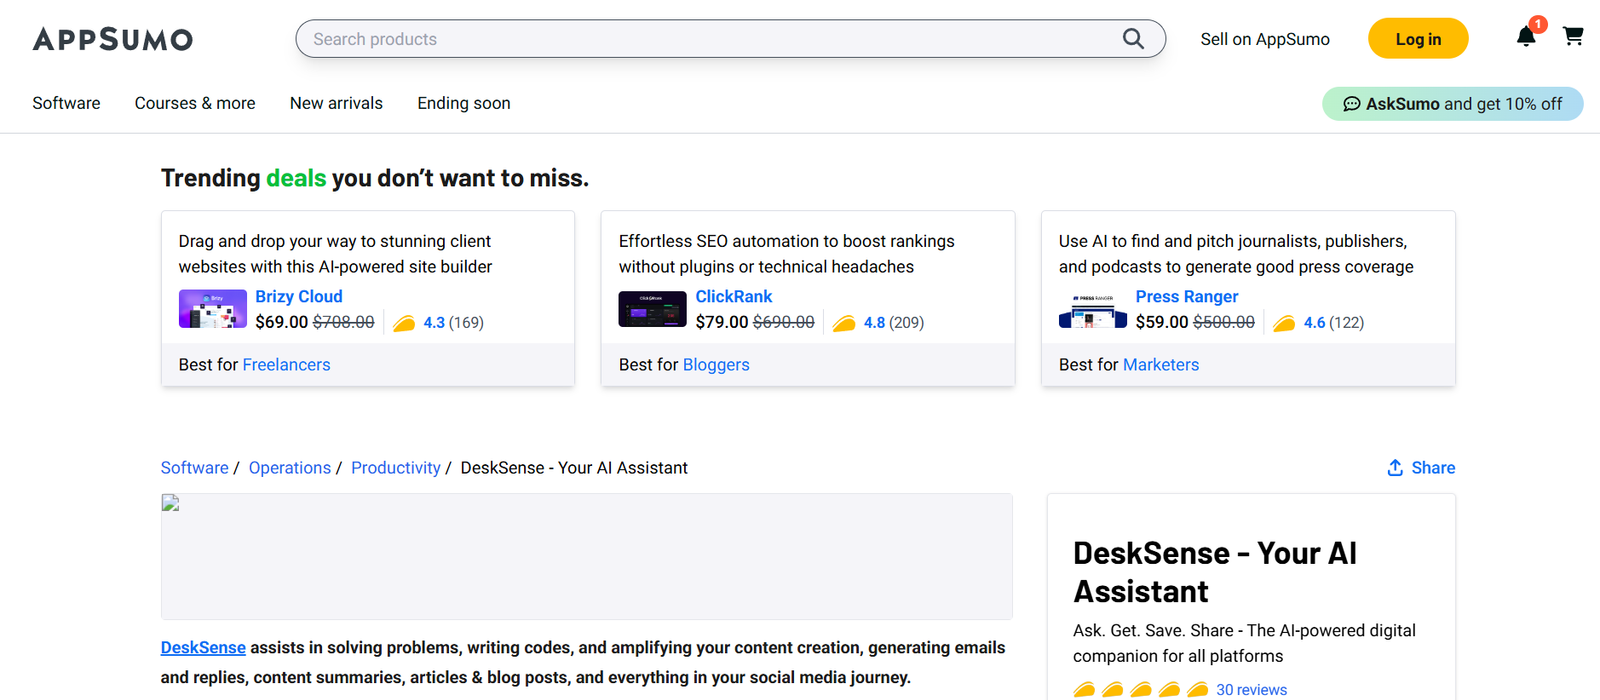Viewport: 1600px width, 700px height.
Task: Navigate to Operations breadcrumb
Action: click(289, 468)
